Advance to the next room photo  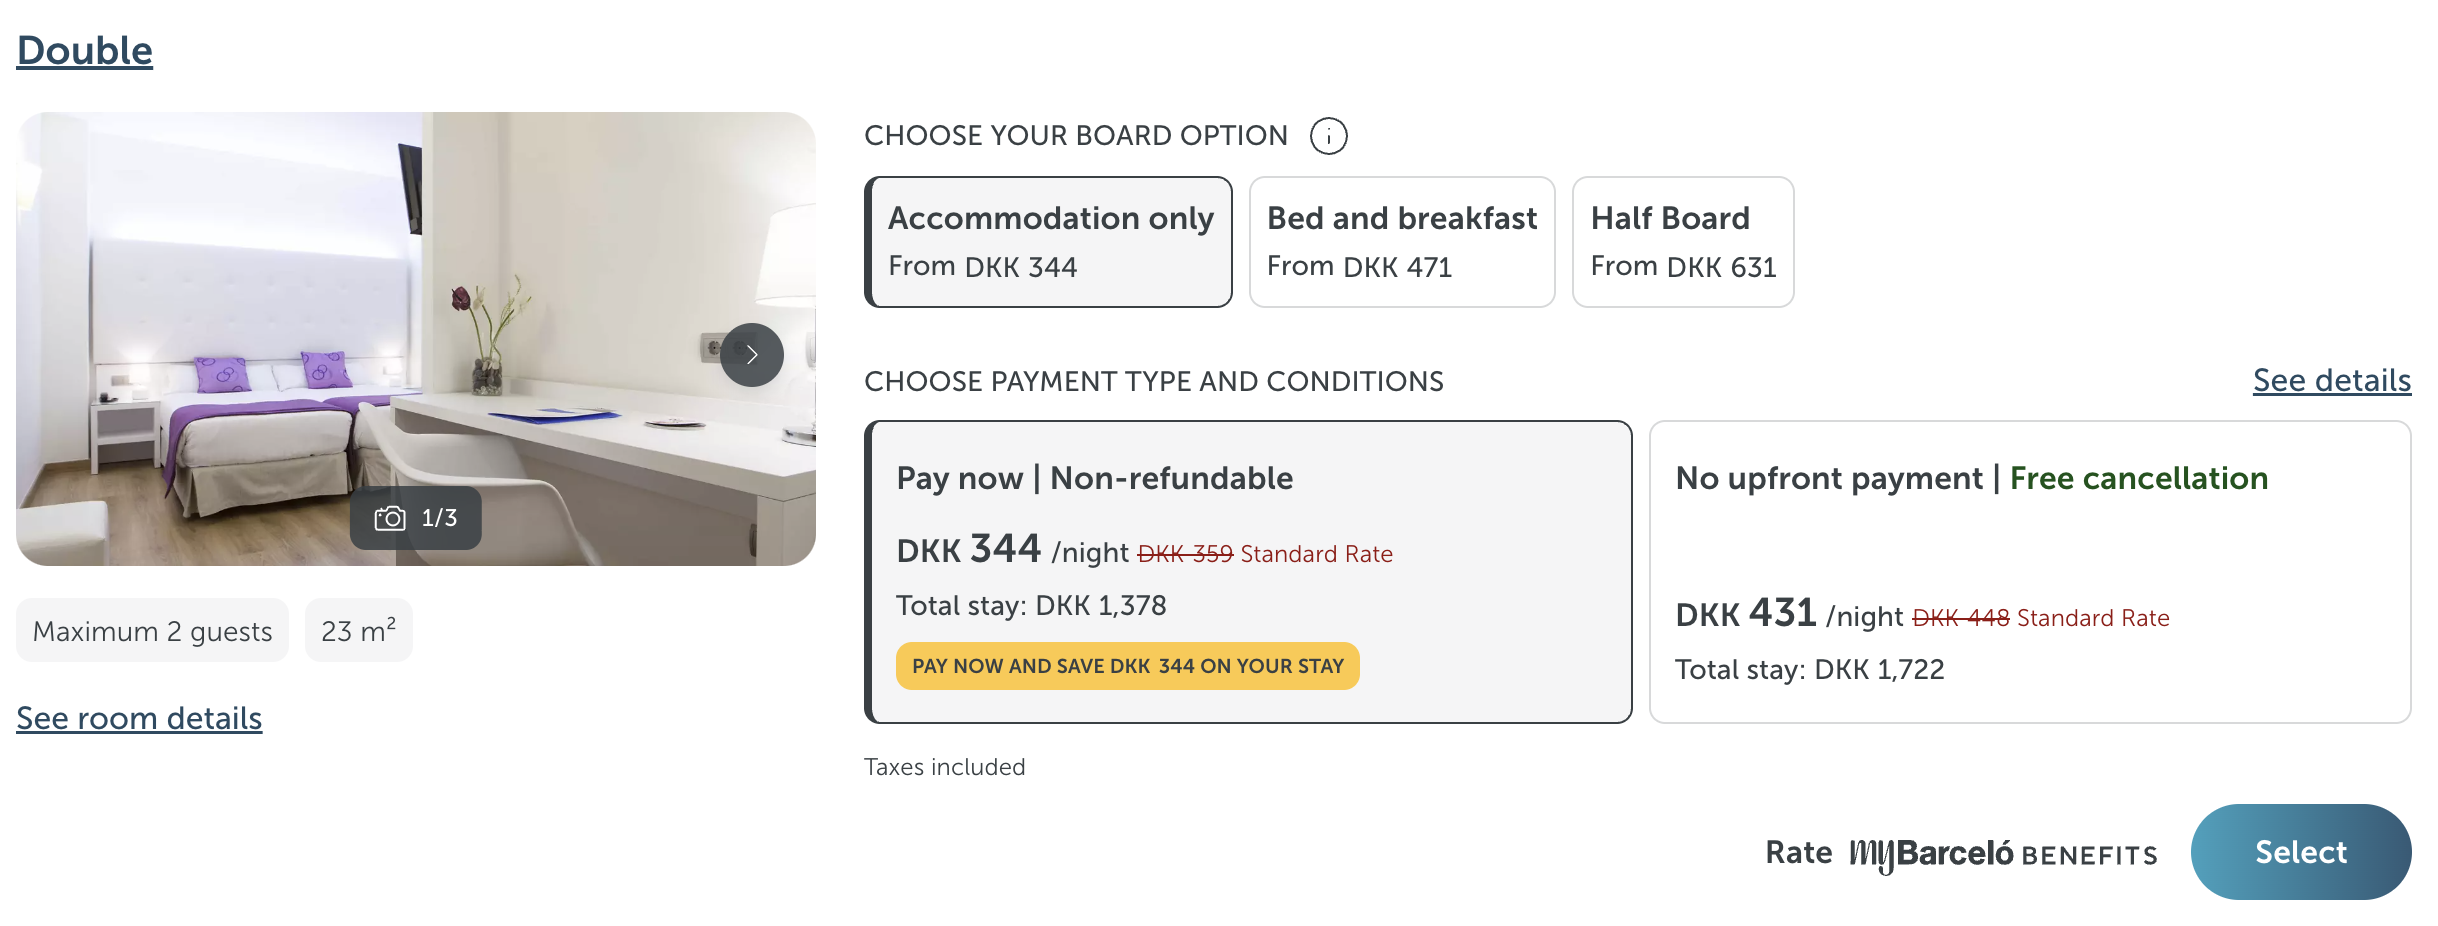[x=751, y=355]
